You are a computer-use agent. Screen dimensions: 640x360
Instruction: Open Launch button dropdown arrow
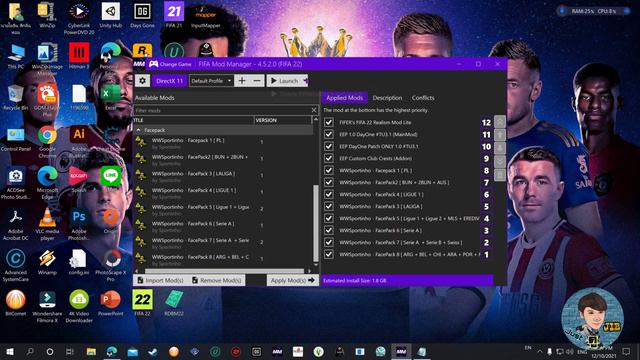coord(305,81)
